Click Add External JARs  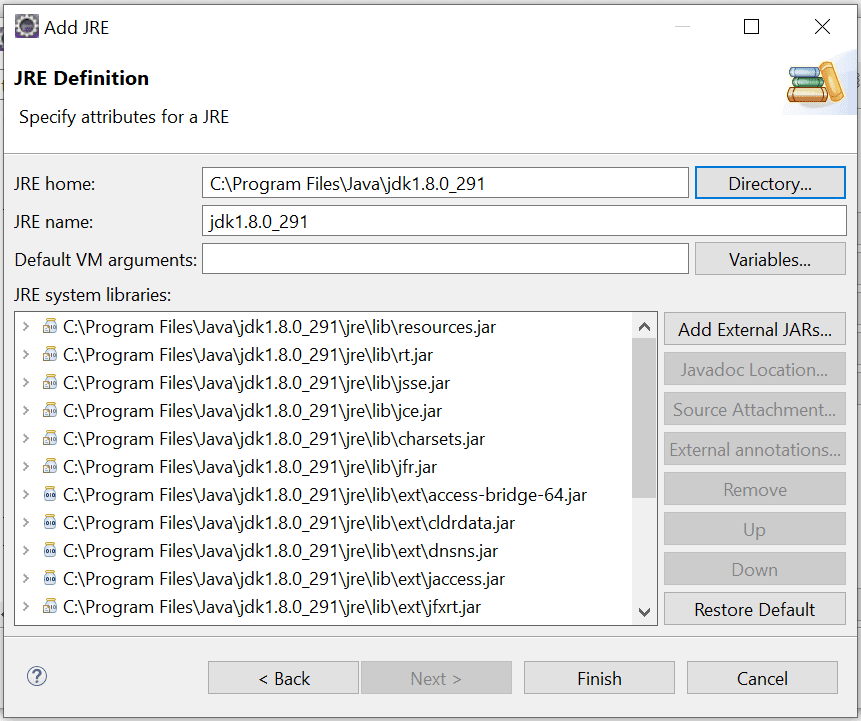coord(754,328)
